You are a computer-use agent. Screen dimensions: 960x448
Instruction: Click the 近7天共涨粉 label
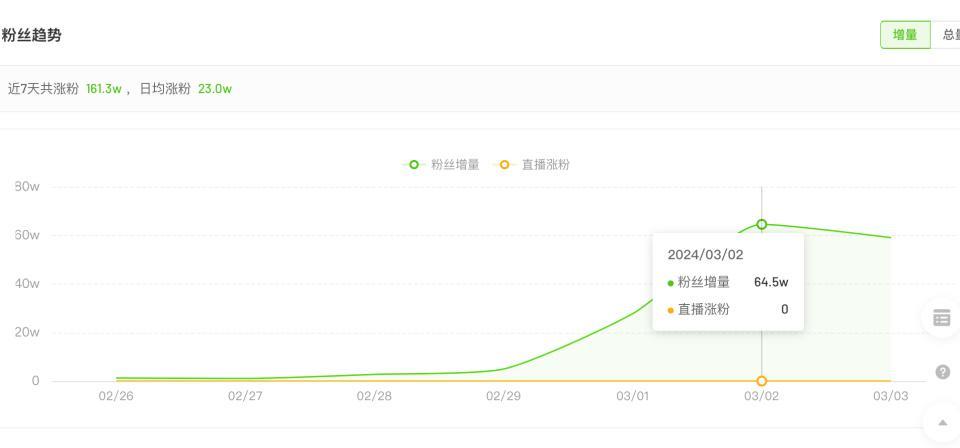(x=43, y=89)
